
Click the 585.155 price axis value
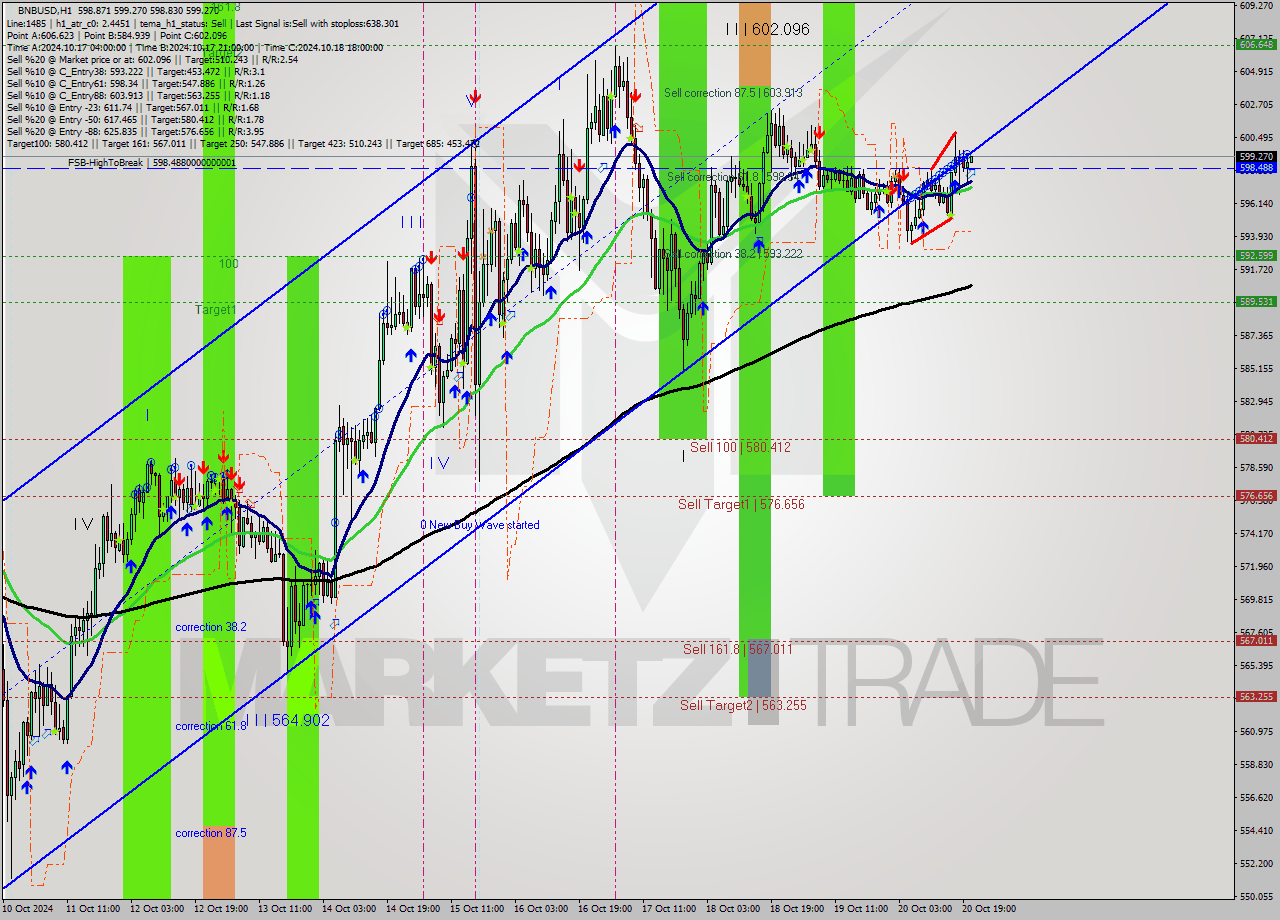click(x=1256, y=368)
